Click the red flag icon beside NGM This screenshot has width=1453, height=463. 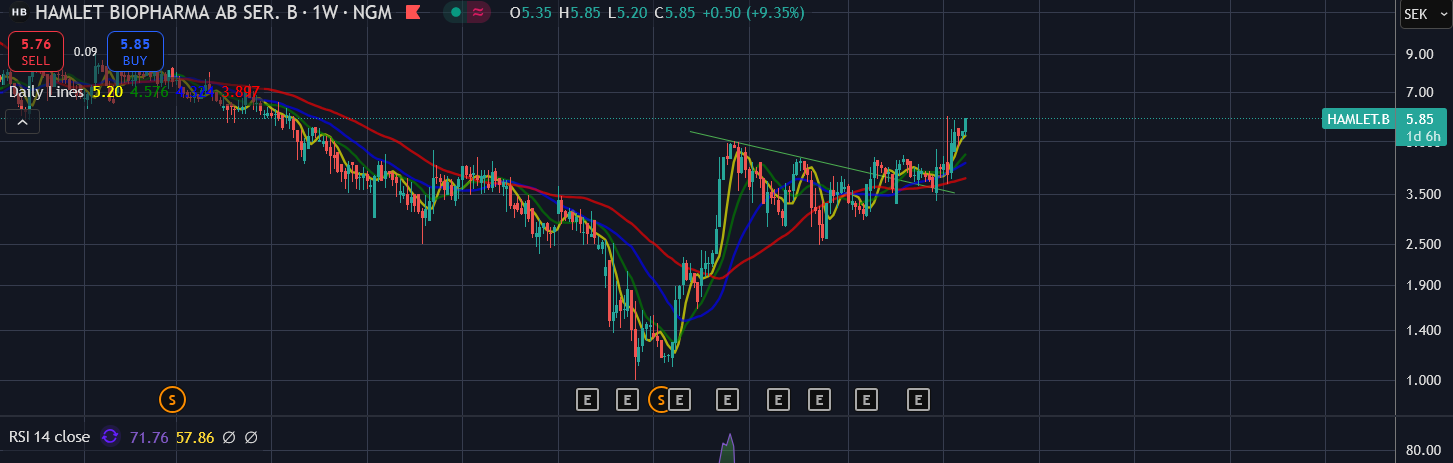point(412,13)
